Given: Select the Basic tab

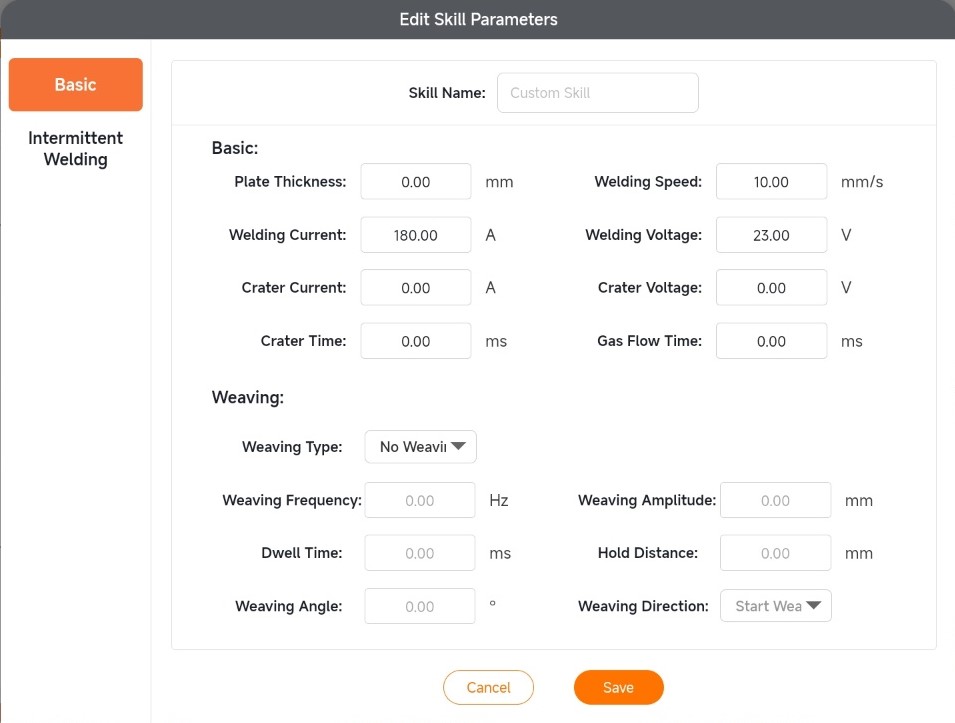Looking at the screenshot, I should pos(75,85).
